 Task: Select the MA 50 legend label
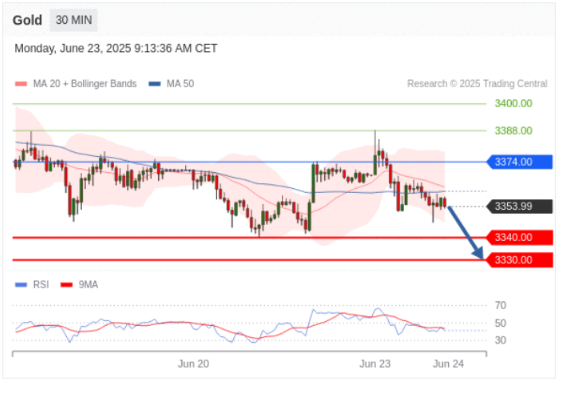[x=180, y=84]
